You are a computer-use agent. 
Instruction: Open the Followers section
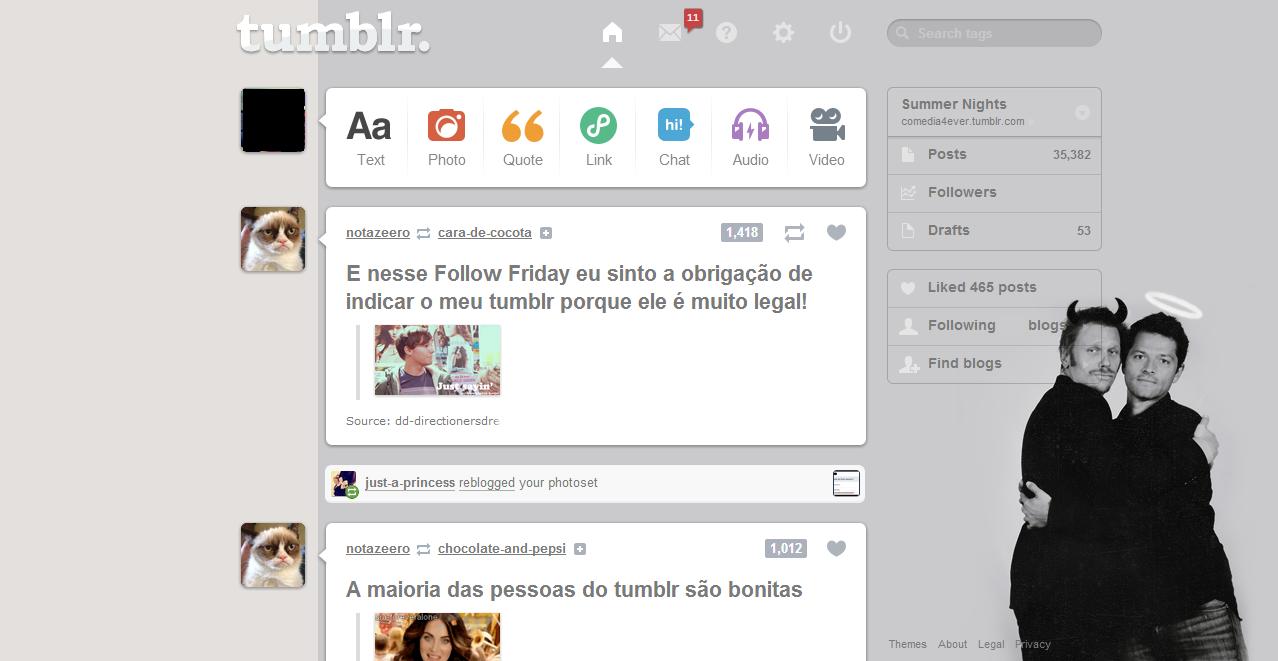tap(994, 193)
